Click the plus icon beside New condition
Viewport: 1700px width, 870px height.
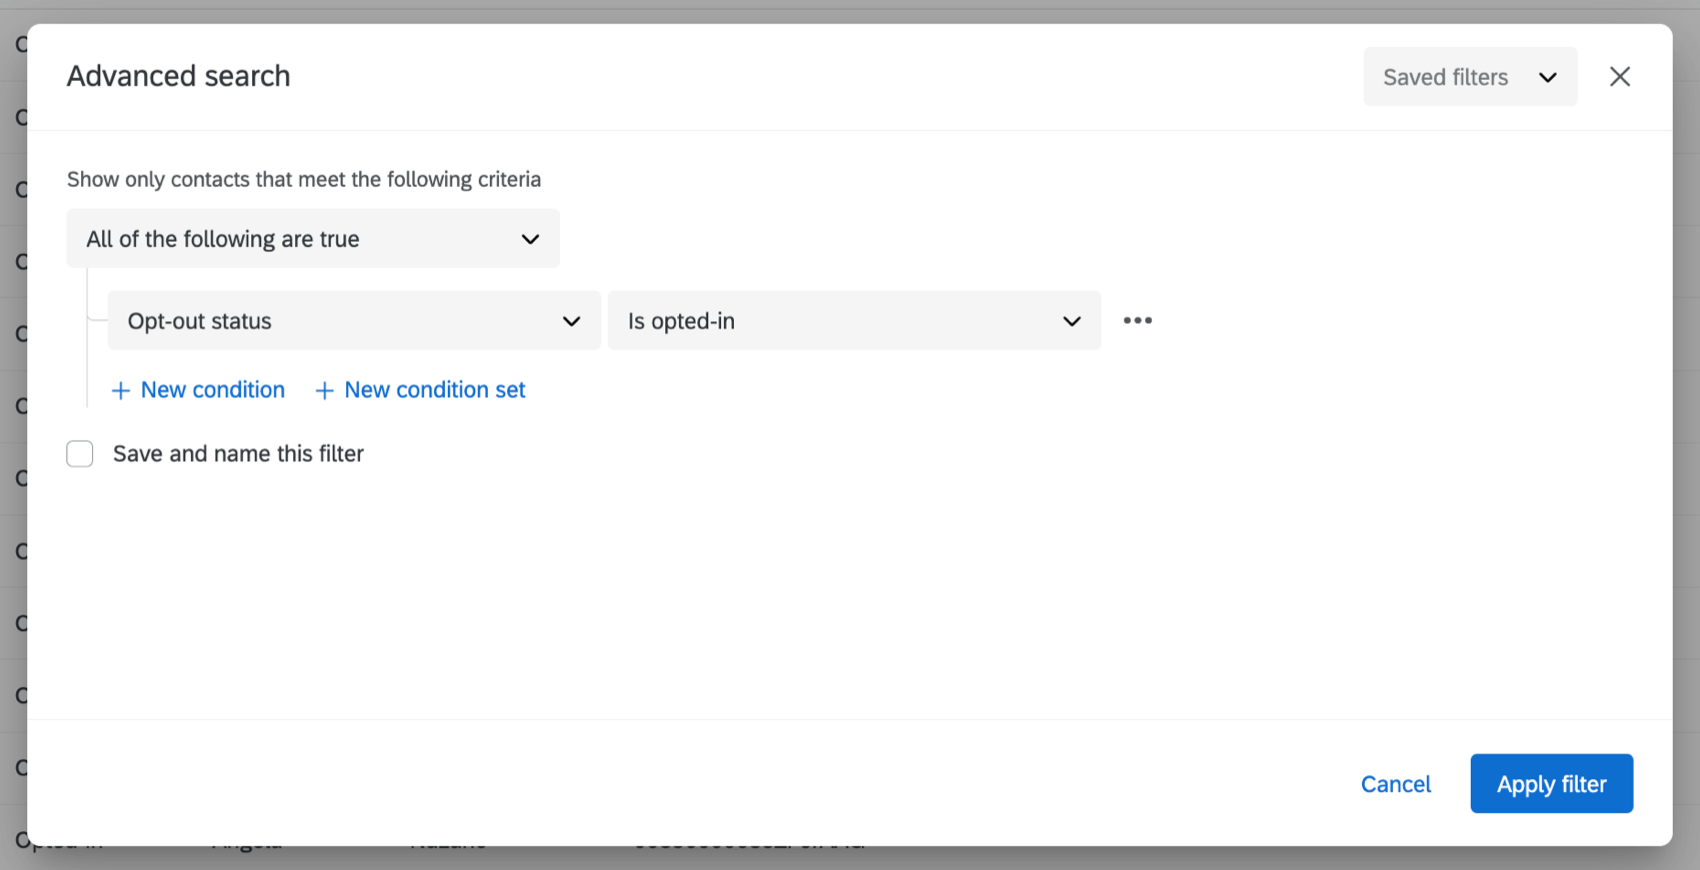pyautogui.click(x=120, y=390)
